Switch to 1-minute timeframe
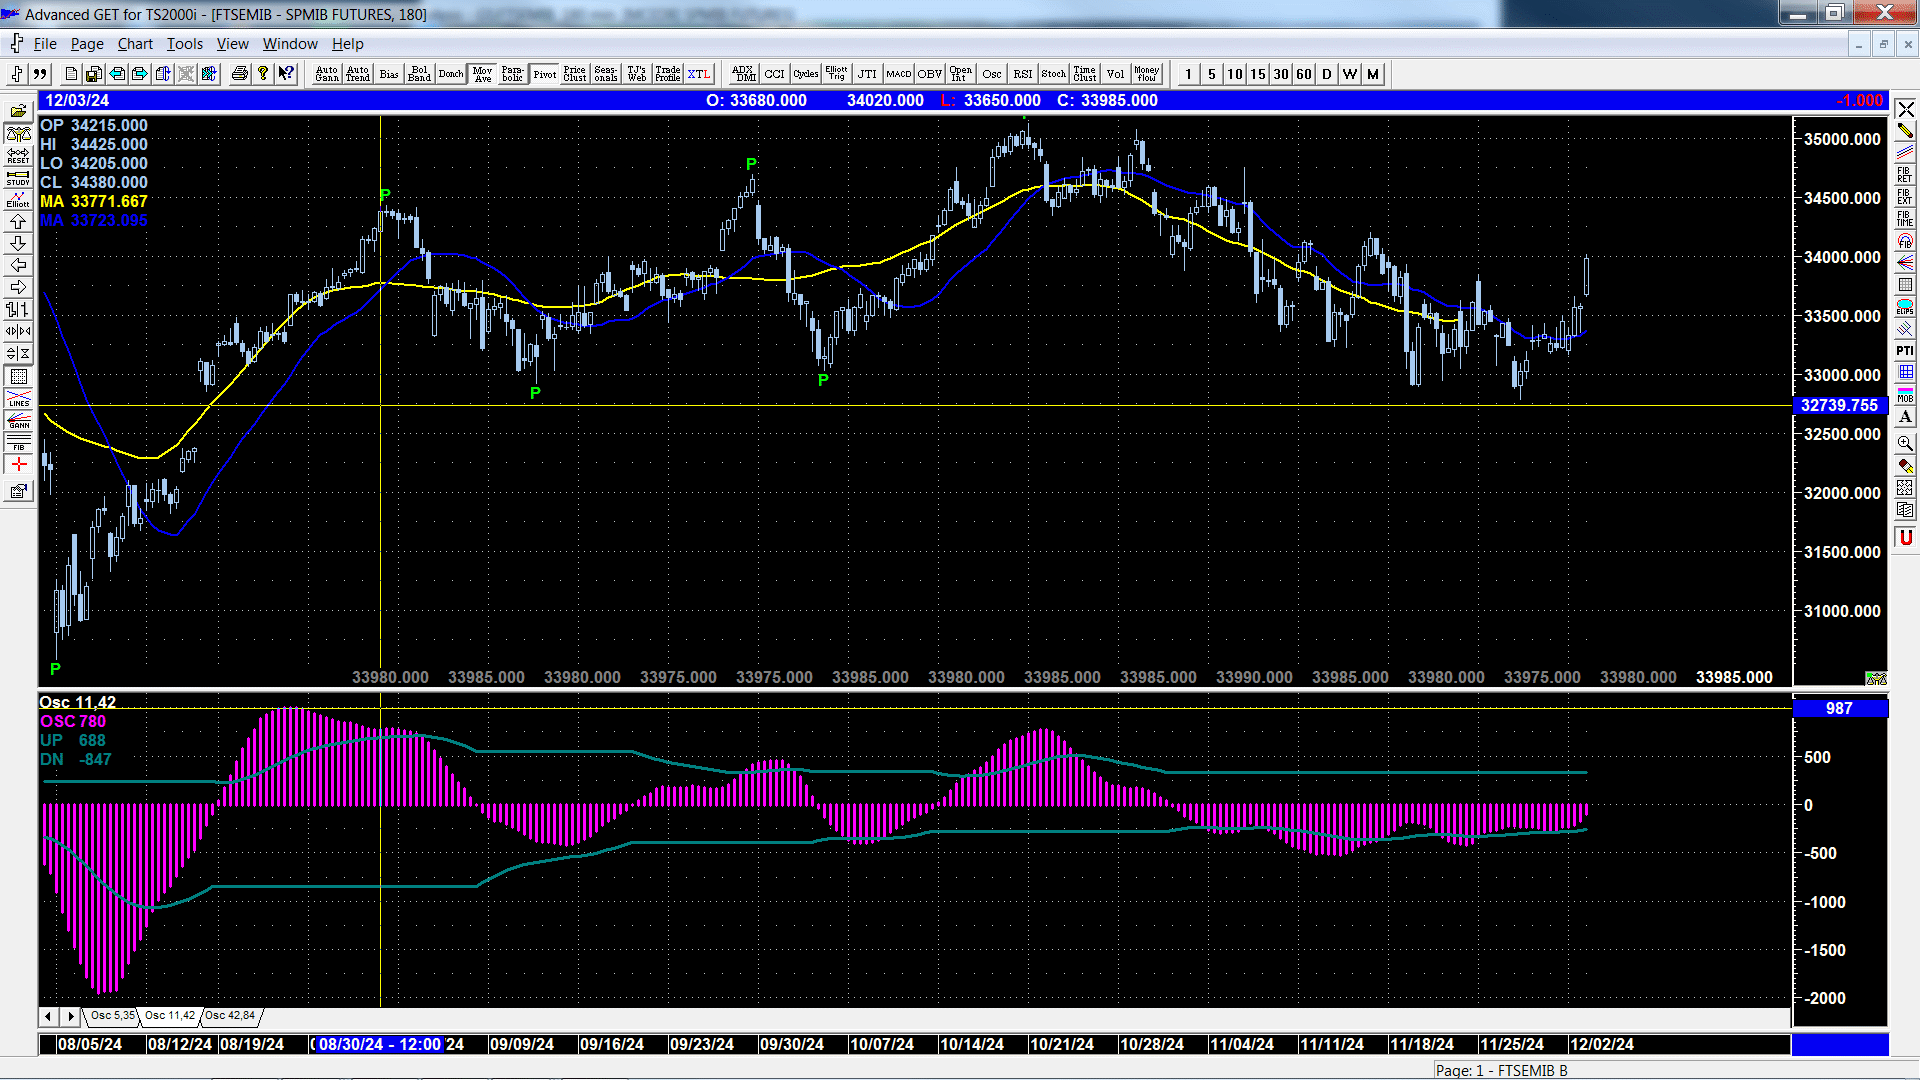The width and height of the screenshot is (1920, 1080). (x=1188, y=74)
